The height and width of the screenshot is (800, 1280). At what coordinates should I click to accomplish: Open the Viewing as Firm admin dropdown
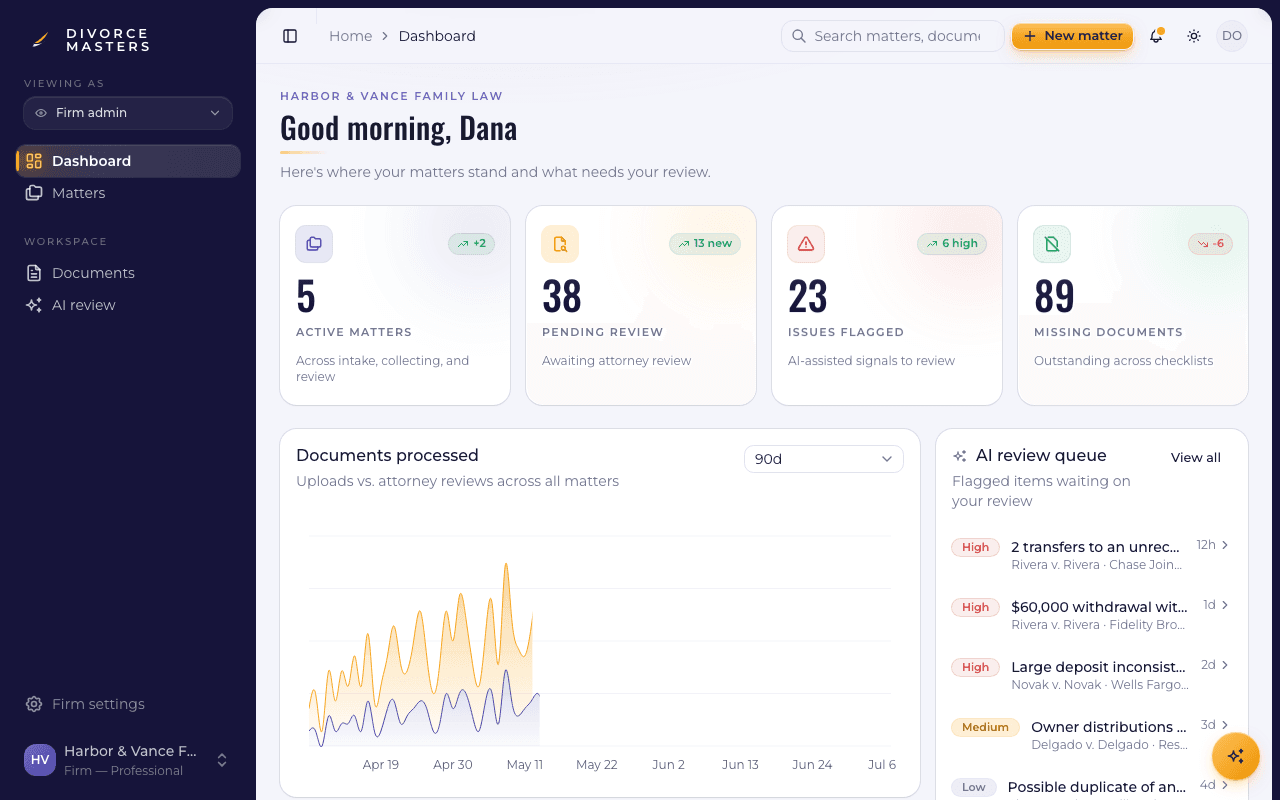point(128,113)
